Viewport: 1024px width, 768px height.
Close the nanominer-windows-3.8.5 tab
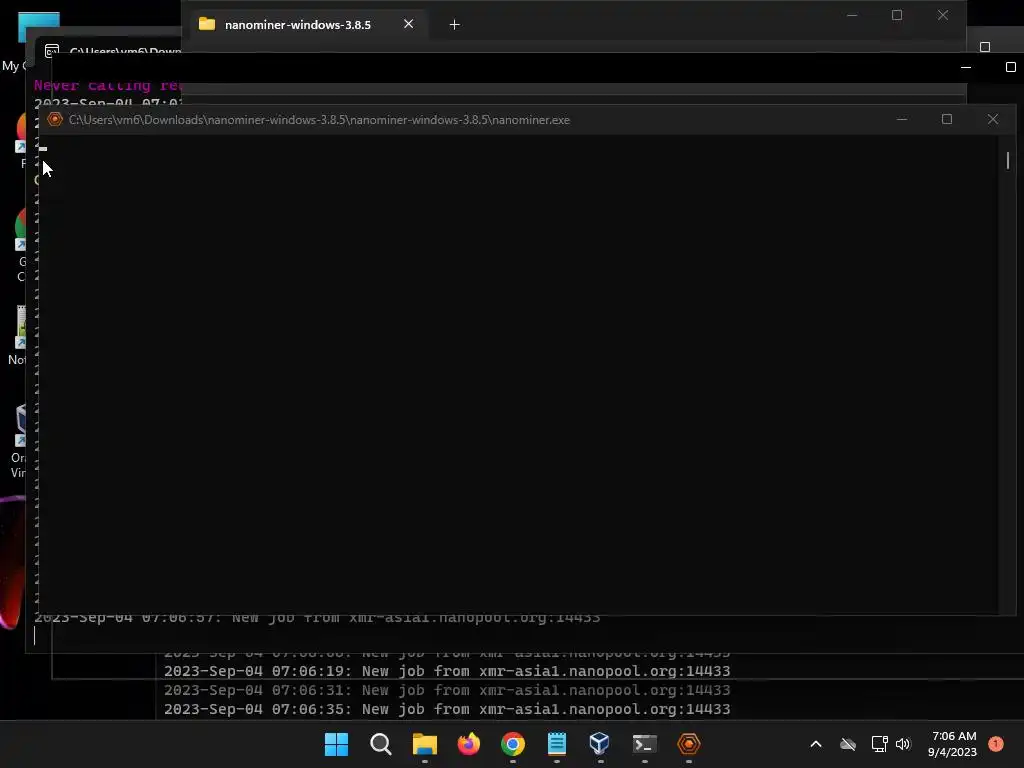[x=408, y=24]
